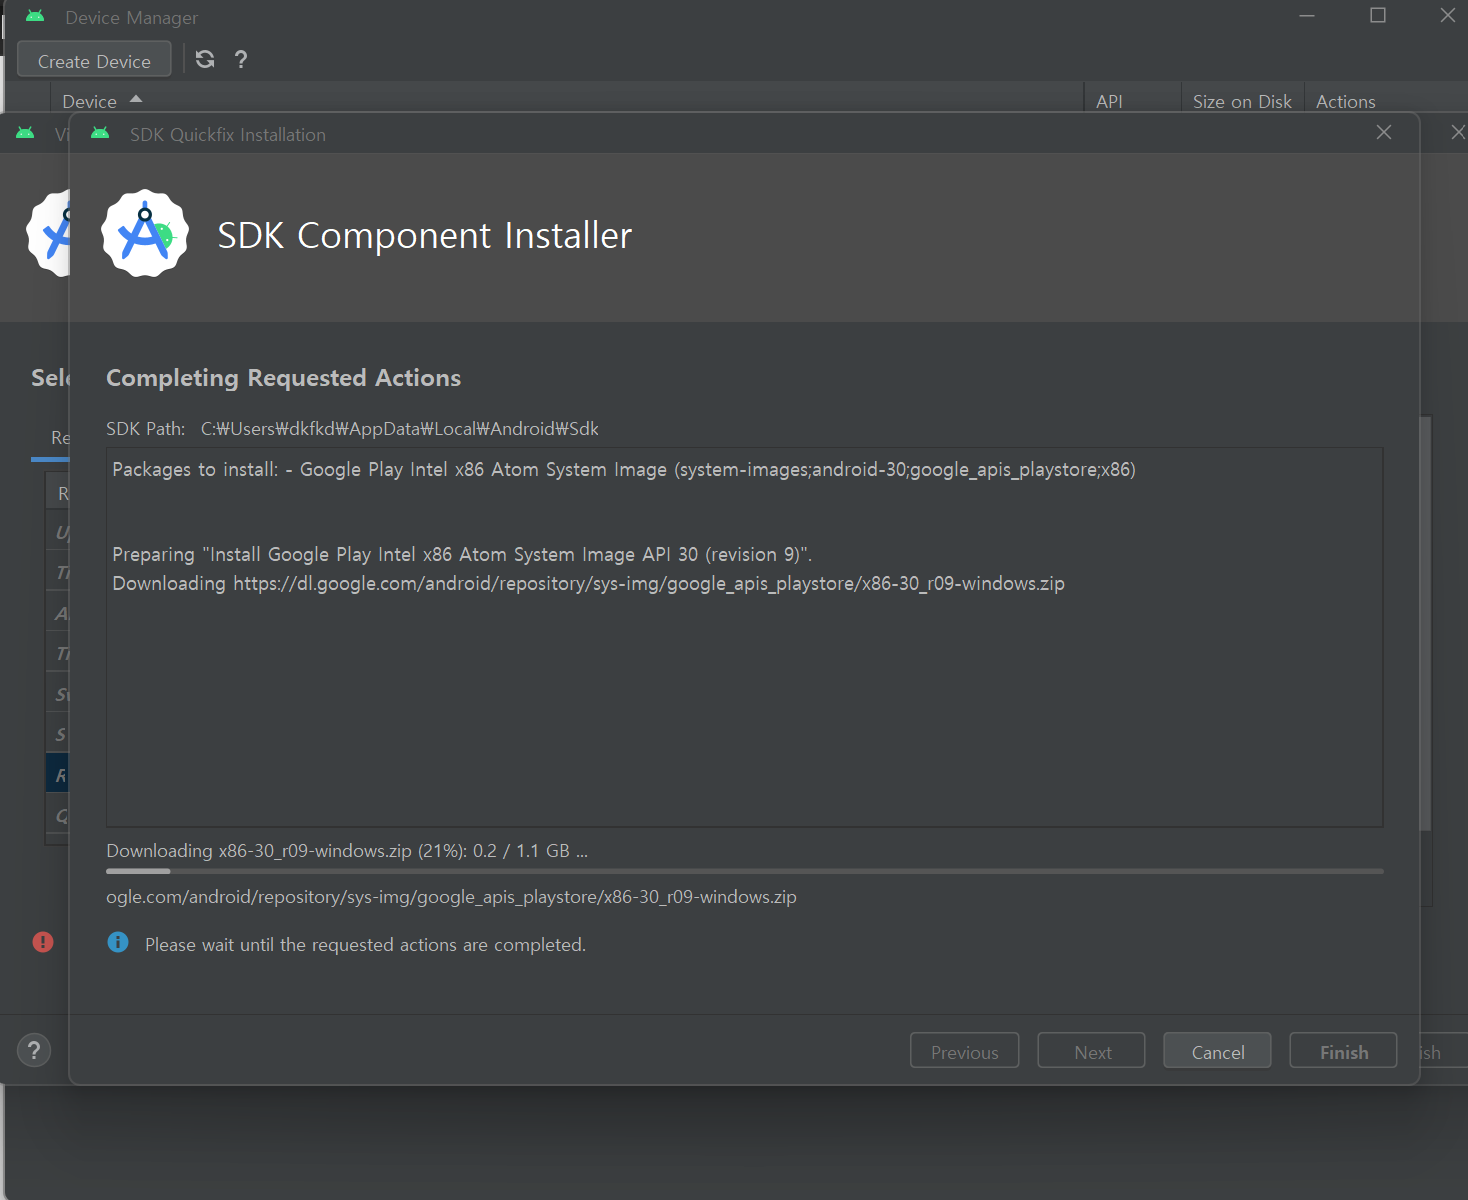This screenshot has height=1200, width=1468.
Task: Open help in the background dialog
Action: pos(34,1050)
